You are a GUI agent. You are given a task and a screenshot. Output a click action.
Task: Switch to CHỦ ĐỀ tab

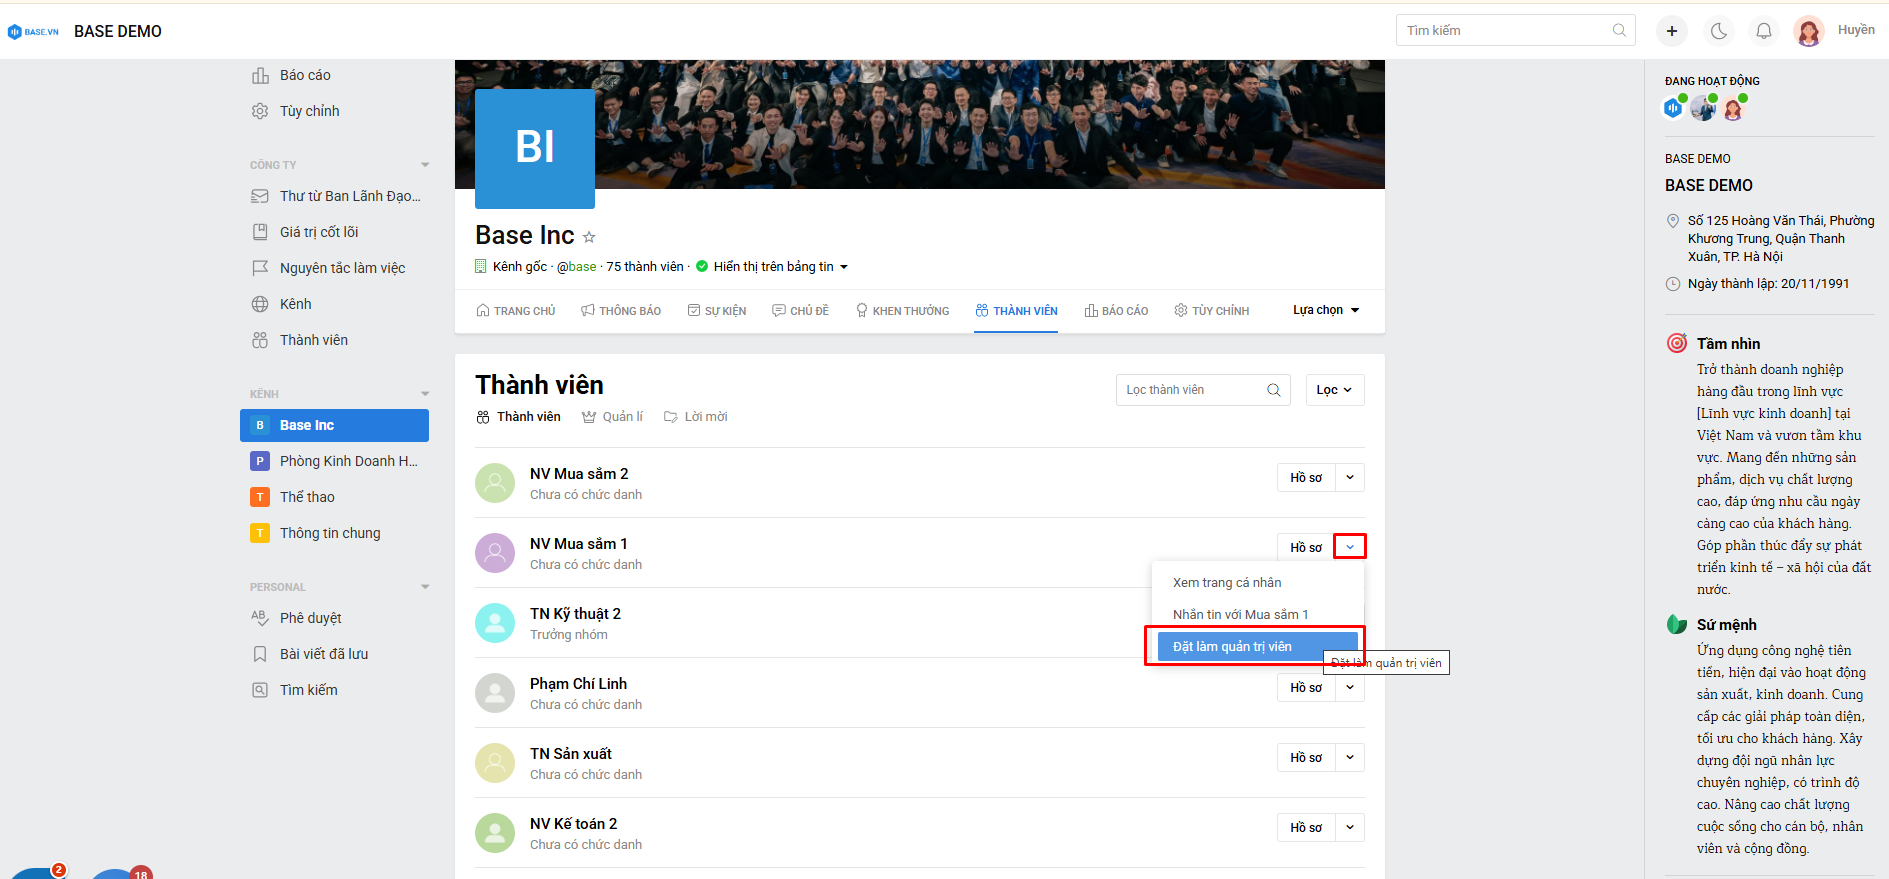(x=800, y=311)
